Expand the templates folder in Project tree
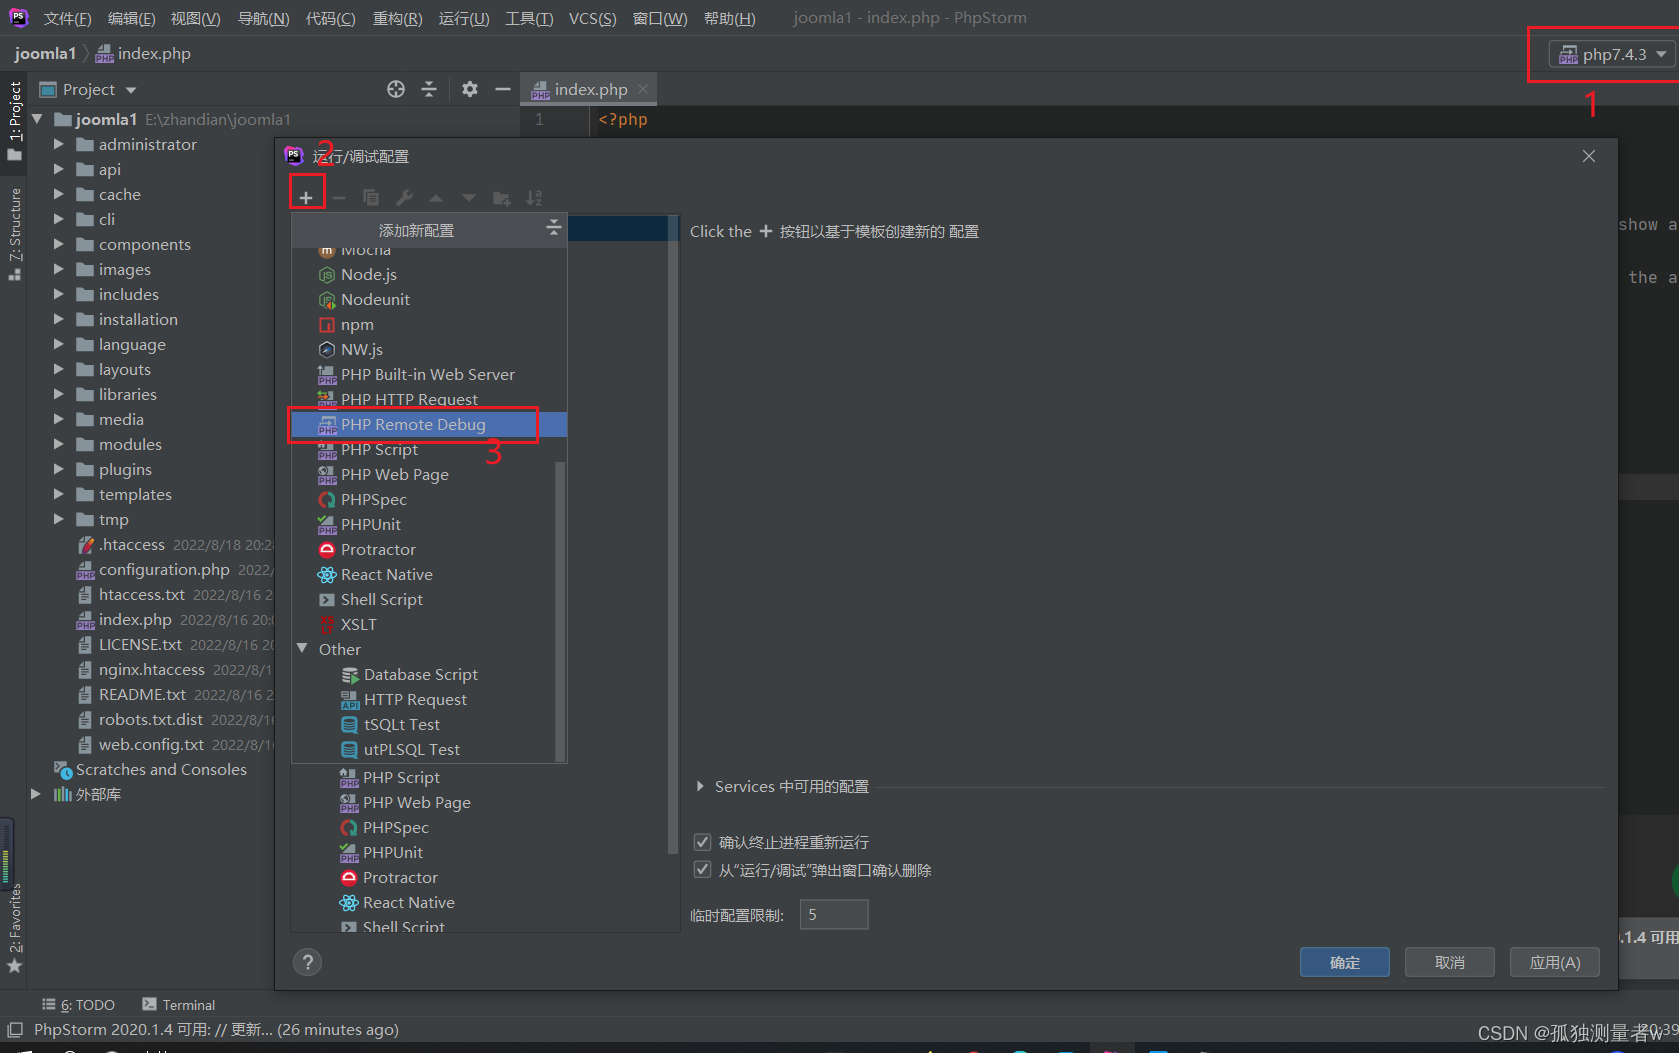 pos(58,494)
